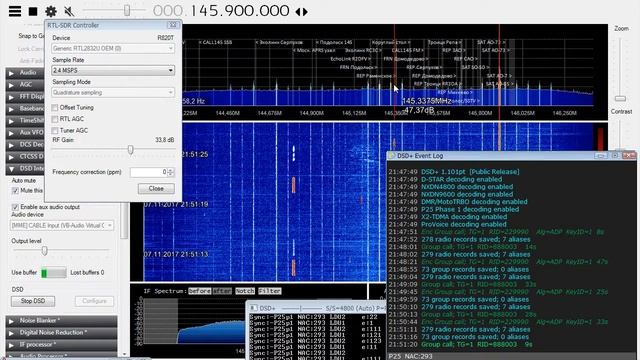Open the Audio device CABLE Input dropdown
Image resolution: width=640 pixels, height=360 pixels.
(62, 225)
